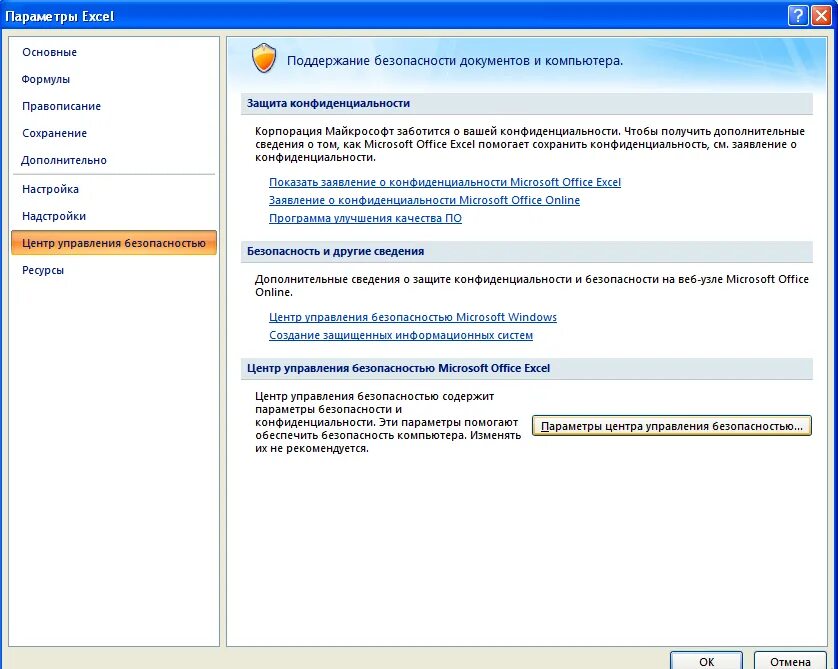The image size is (838, 669).
Task: Click header Центр управления безопасностью Microsoft Office Excel
Action: (526, 369)
